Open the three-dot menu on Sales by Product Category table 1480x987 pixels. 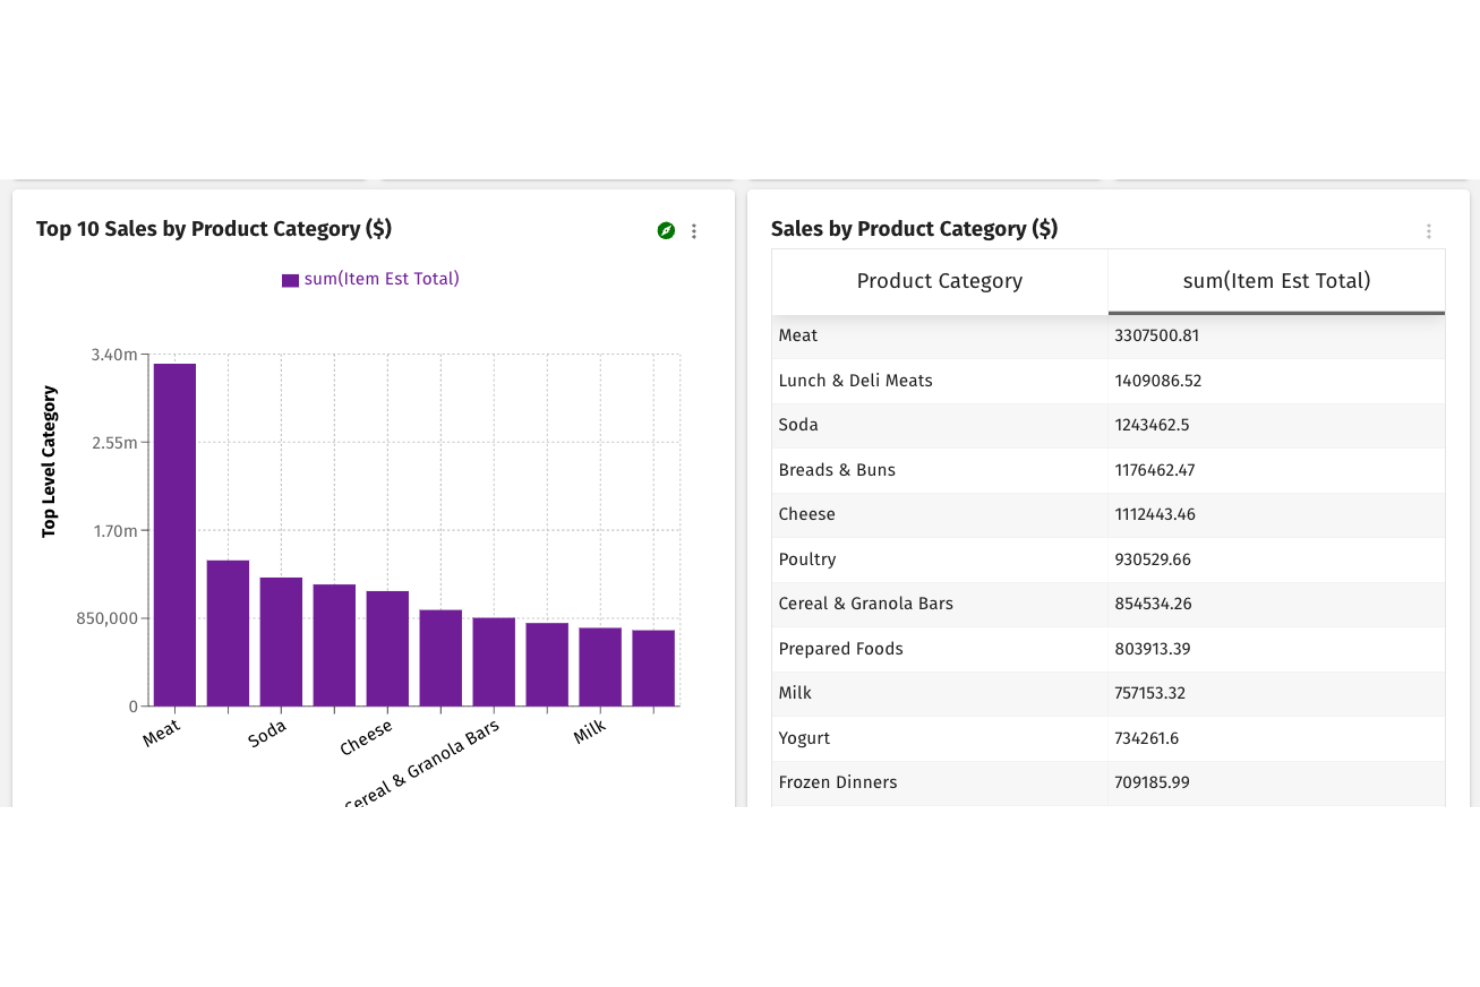click(x=1429, y=231)
